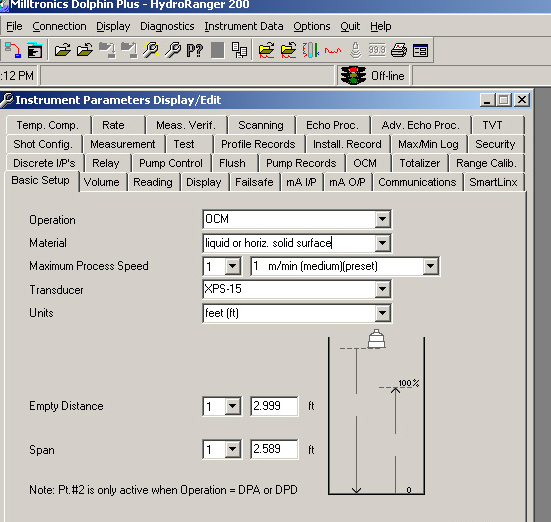Click the 99.9 reading display icon
551x522 pixels.
(377, 50)
